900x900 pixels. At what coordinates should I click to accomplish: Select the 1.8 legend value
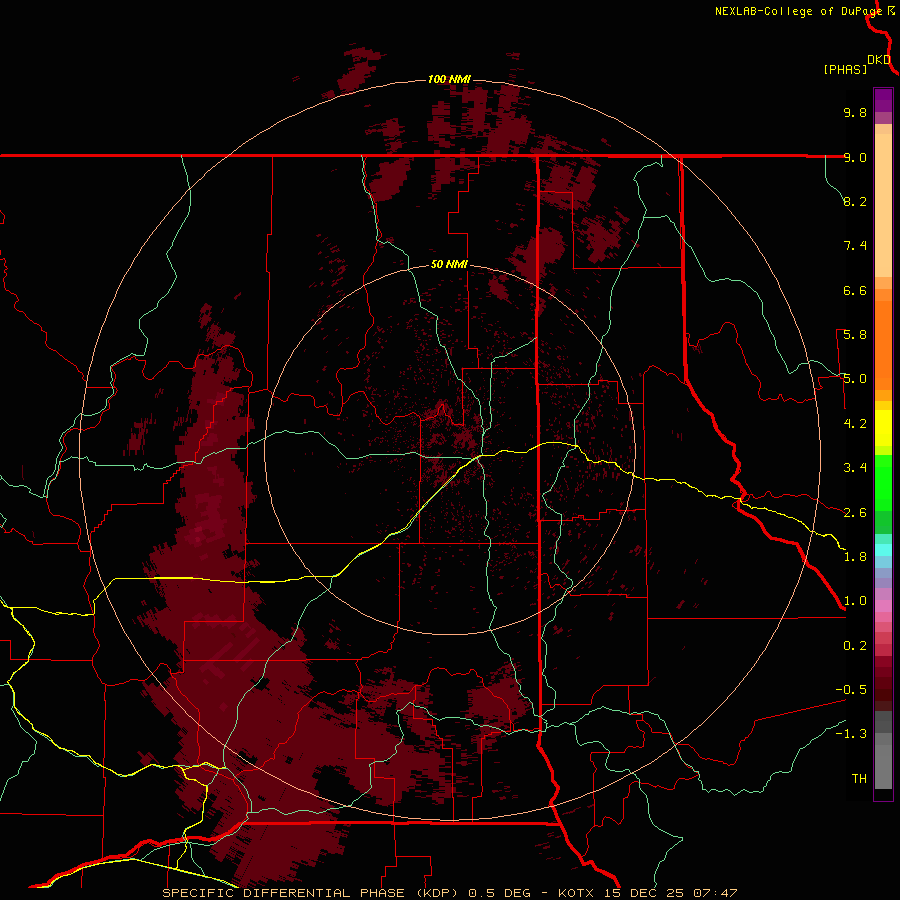click(x=855, y=557)
